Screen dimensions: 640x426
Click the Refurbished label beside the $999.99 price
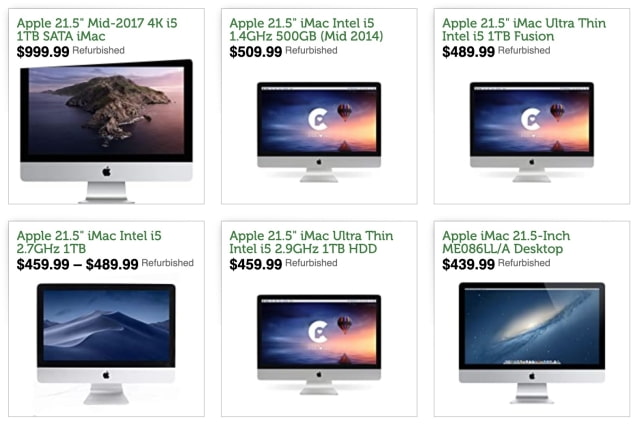tap(98, 51)
